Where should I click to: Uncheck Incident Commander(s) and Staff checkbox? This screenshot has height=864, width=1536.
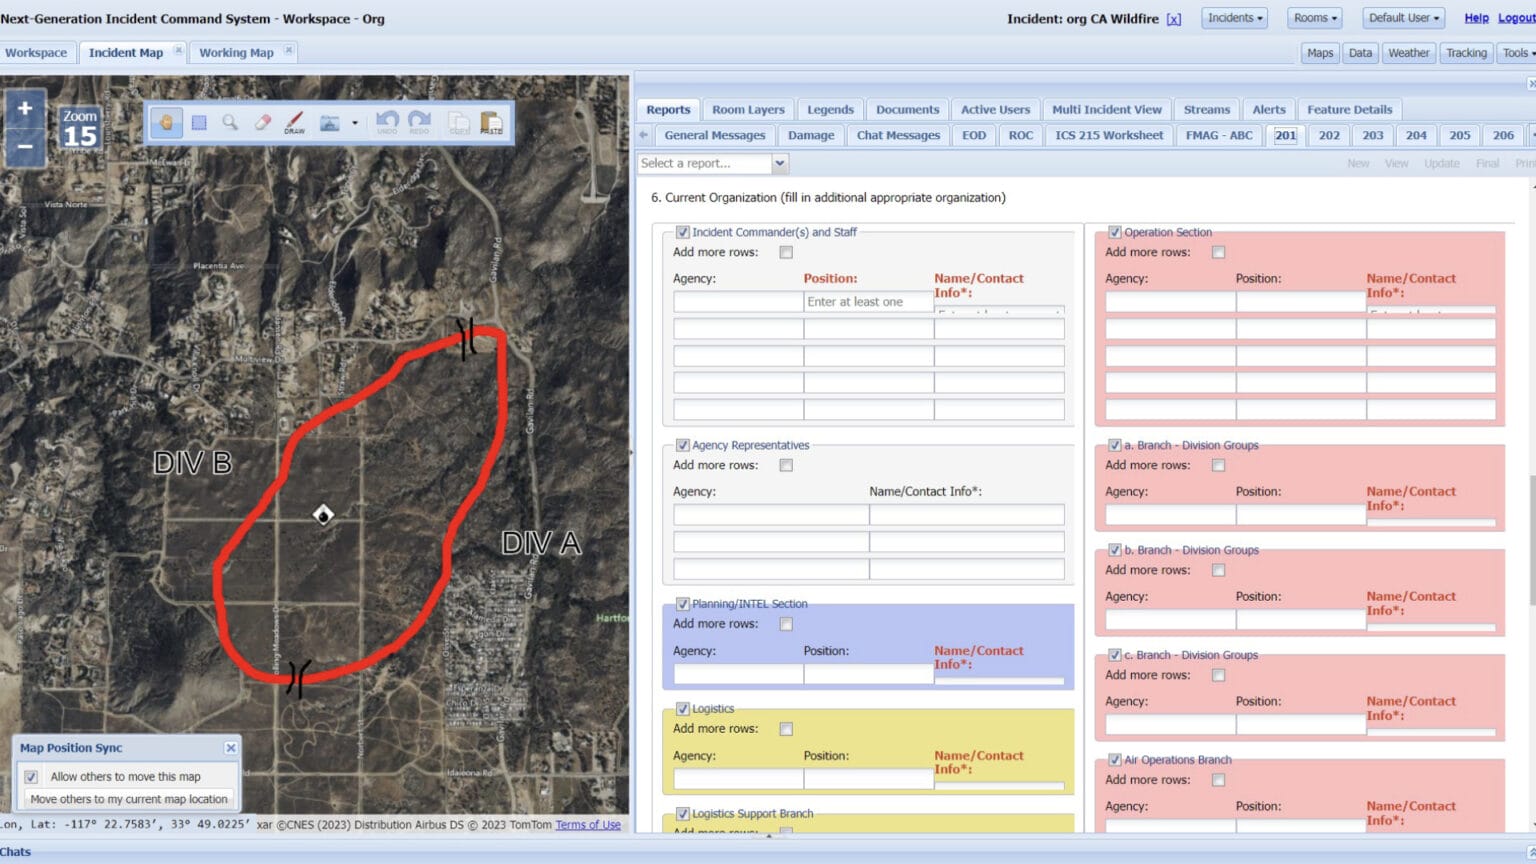click(x=683, y=232)
